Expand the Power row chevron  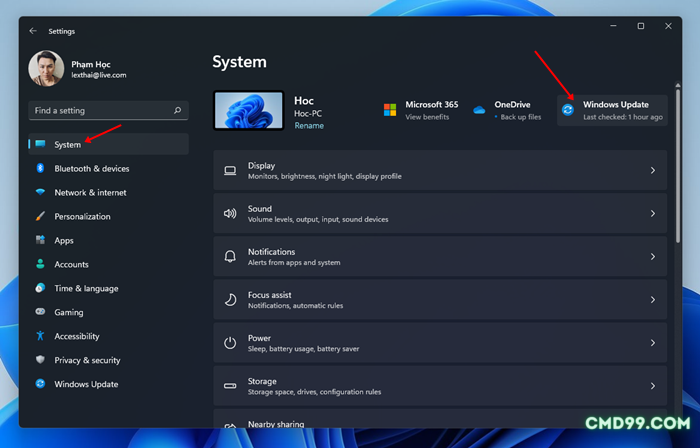(653, 343)
